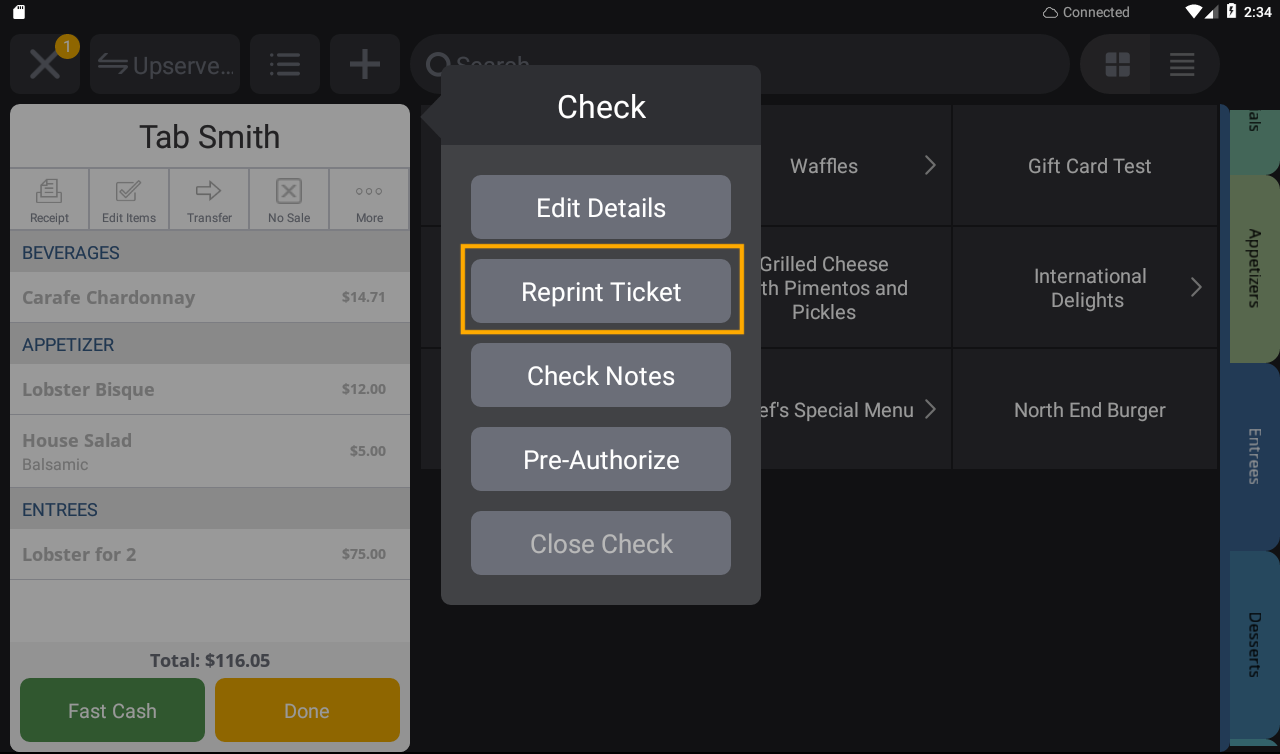Select the Receipt icon on the check panel
The image size is (1280, 754).
tap(50, 198)
